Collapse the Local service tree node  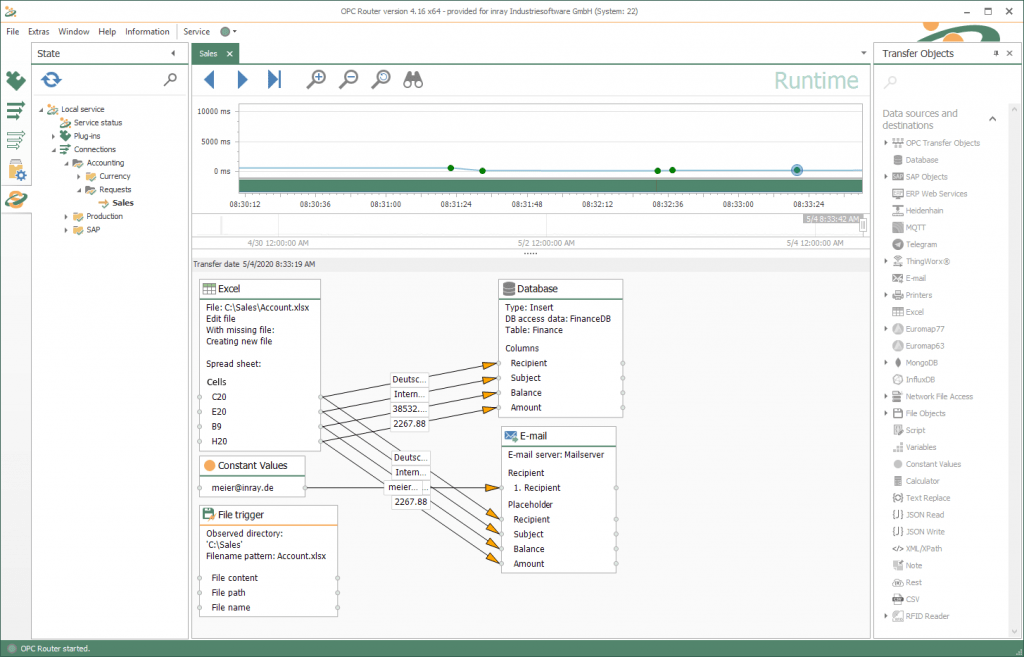pyautogui.click(x=41, y=110)
